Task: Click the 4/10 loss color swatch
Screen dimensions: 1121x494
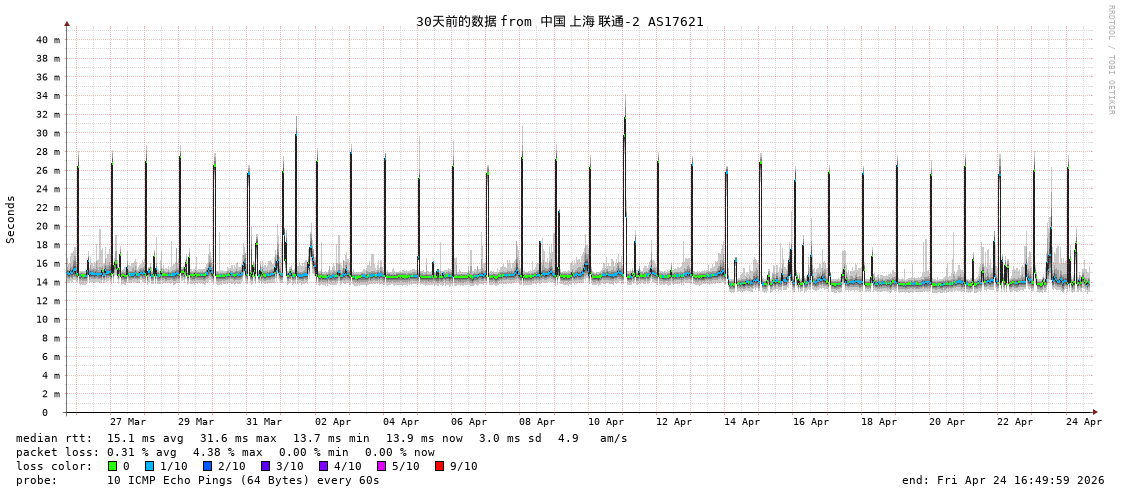Action: 324,466
